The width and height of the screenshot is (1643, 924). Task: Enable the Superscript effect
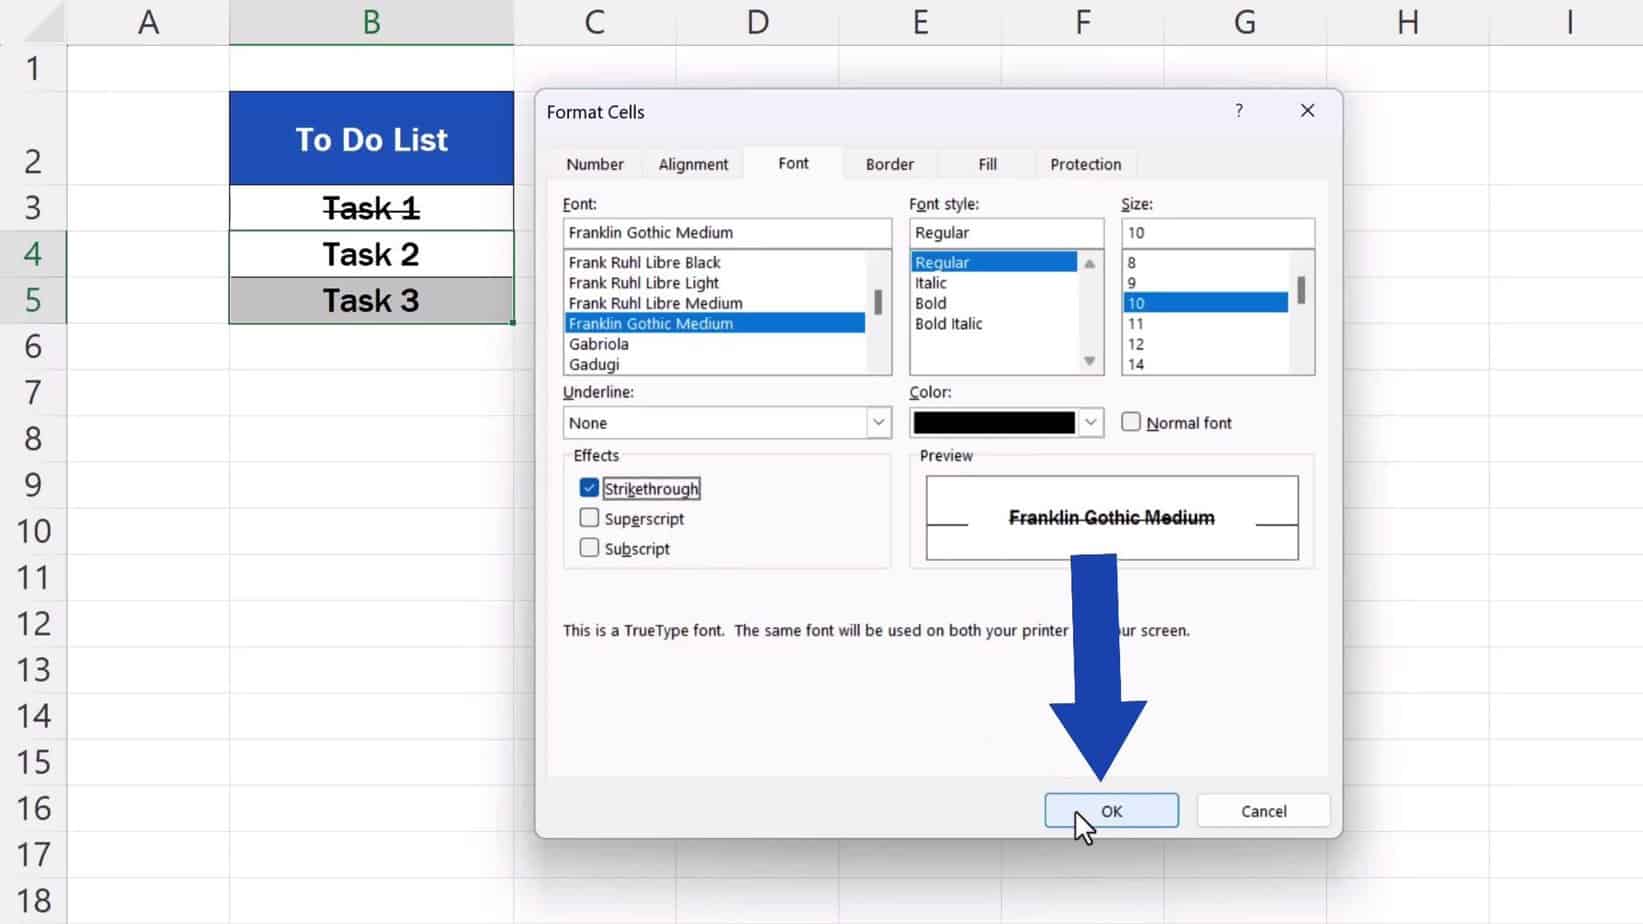589,518
